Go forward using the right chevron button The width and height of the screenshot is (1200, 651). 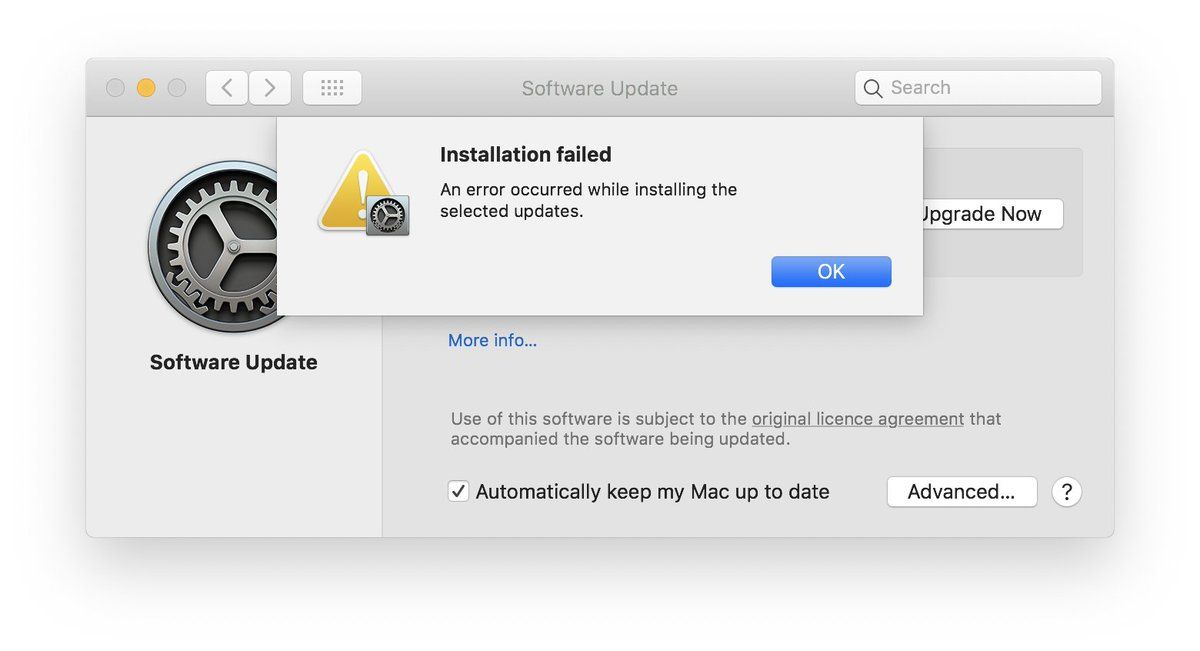[270, 88]
